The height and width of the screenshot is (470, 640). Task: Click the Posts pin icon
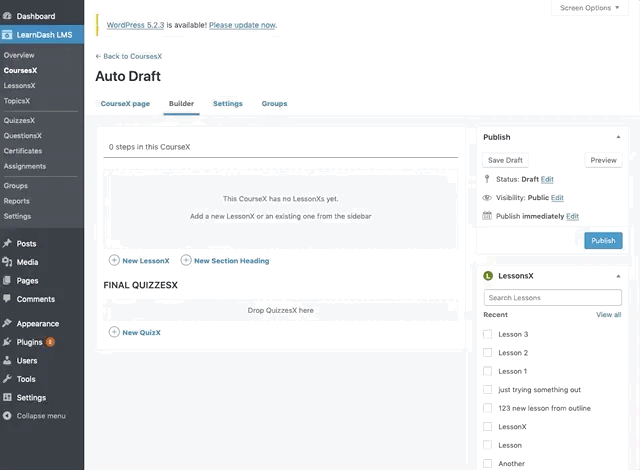pos(7,244)
